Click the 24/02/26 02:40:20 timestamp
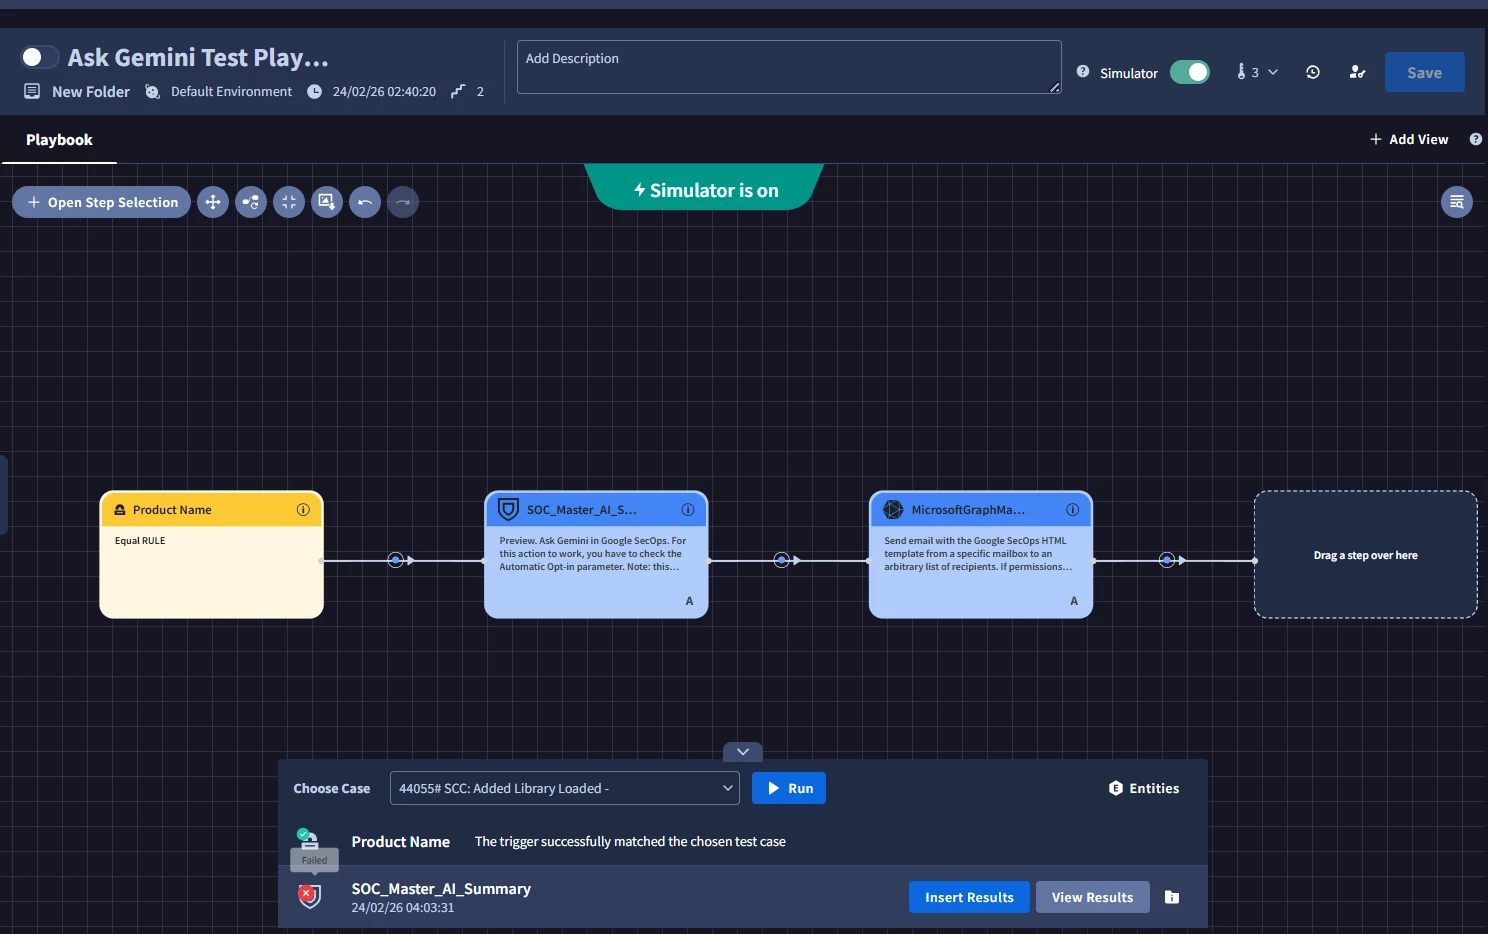Image resolution: width=1488 pixels, height=934 pixels. tap(384, 91)
